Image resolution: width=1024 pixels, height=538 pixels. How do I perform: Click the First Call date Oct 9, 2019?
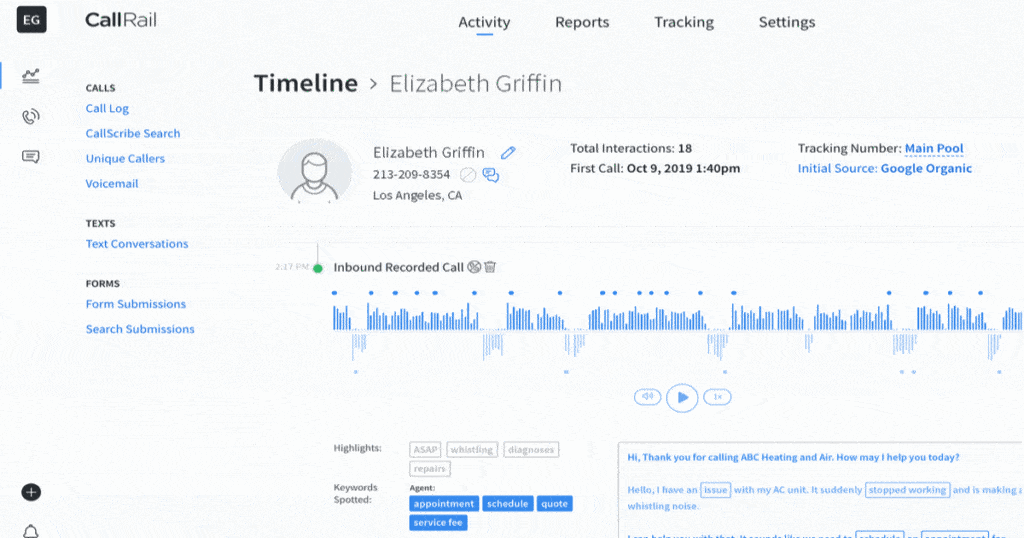point(683,168)
